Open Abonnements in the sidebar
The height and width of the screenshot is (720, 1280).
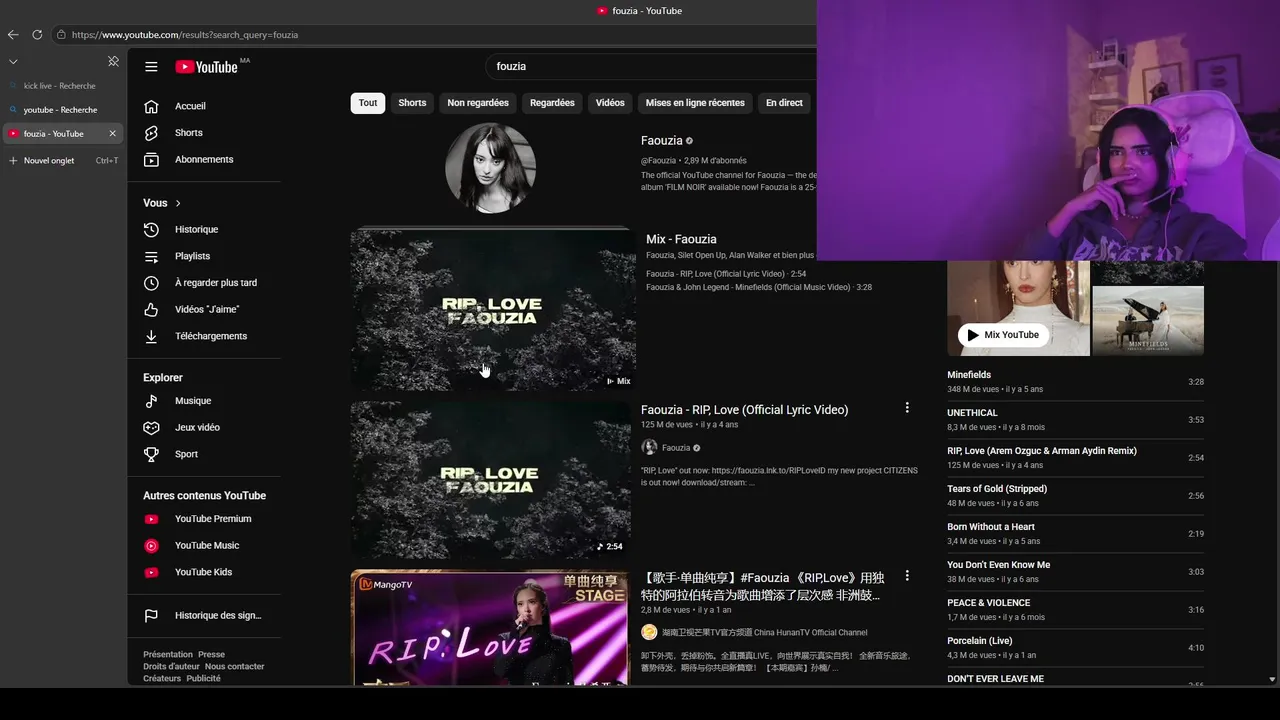(203, 160)
